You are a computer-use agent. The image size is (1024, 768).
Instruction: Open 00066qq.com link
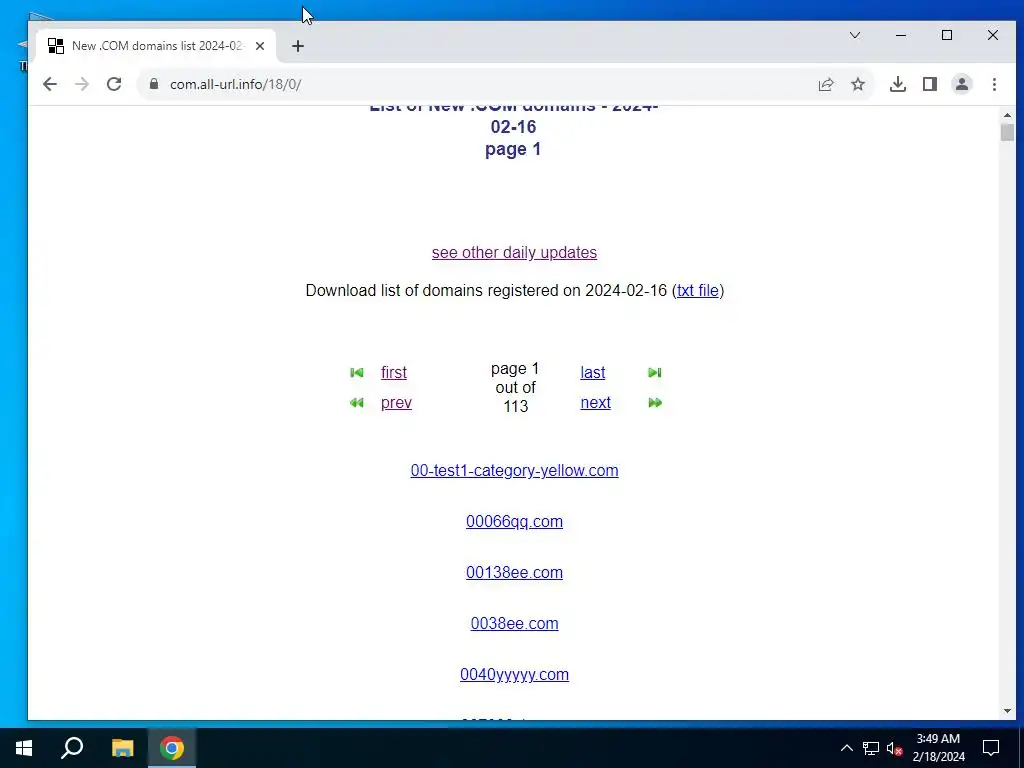coord(515,522)
